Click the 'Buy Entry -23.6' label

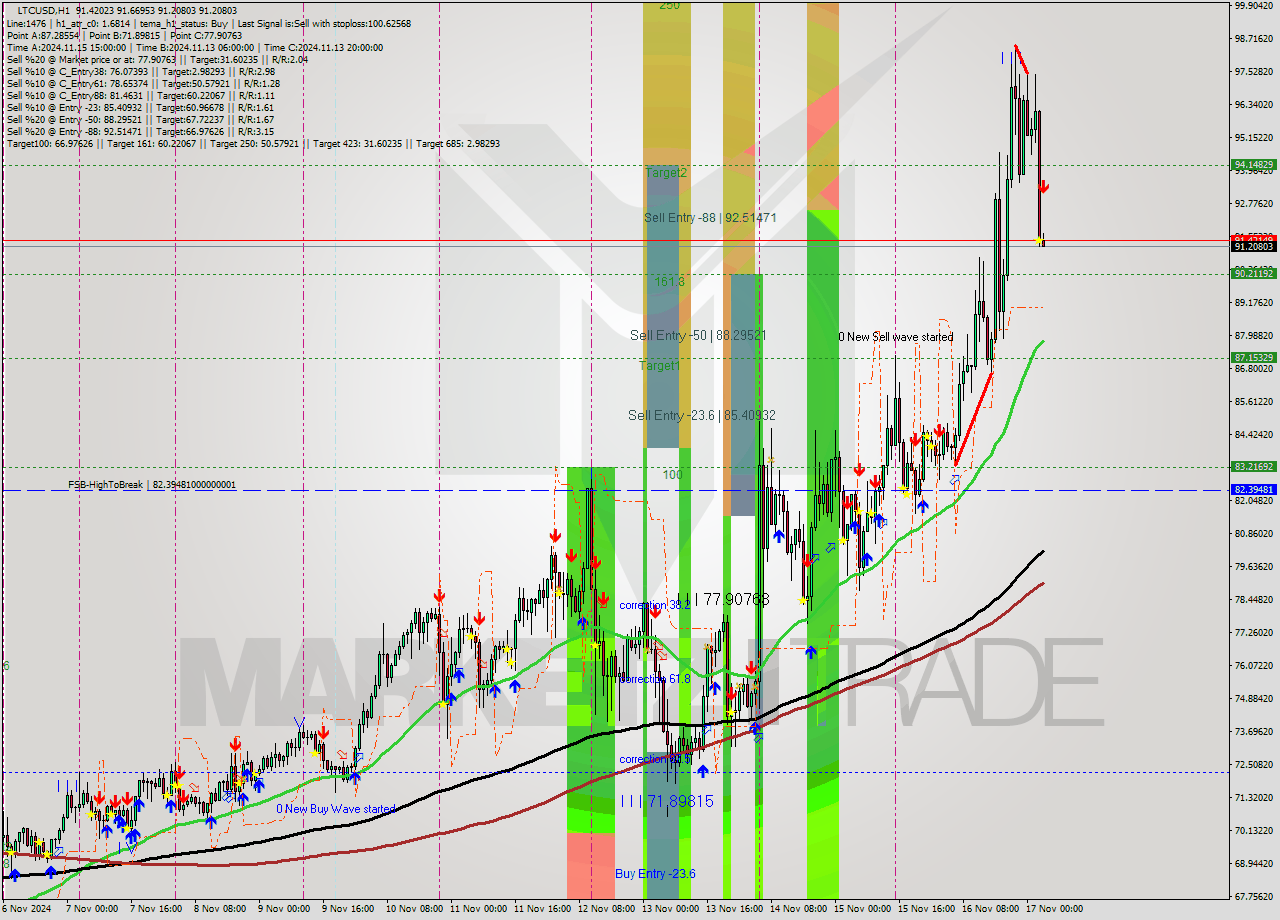point(655,874)
